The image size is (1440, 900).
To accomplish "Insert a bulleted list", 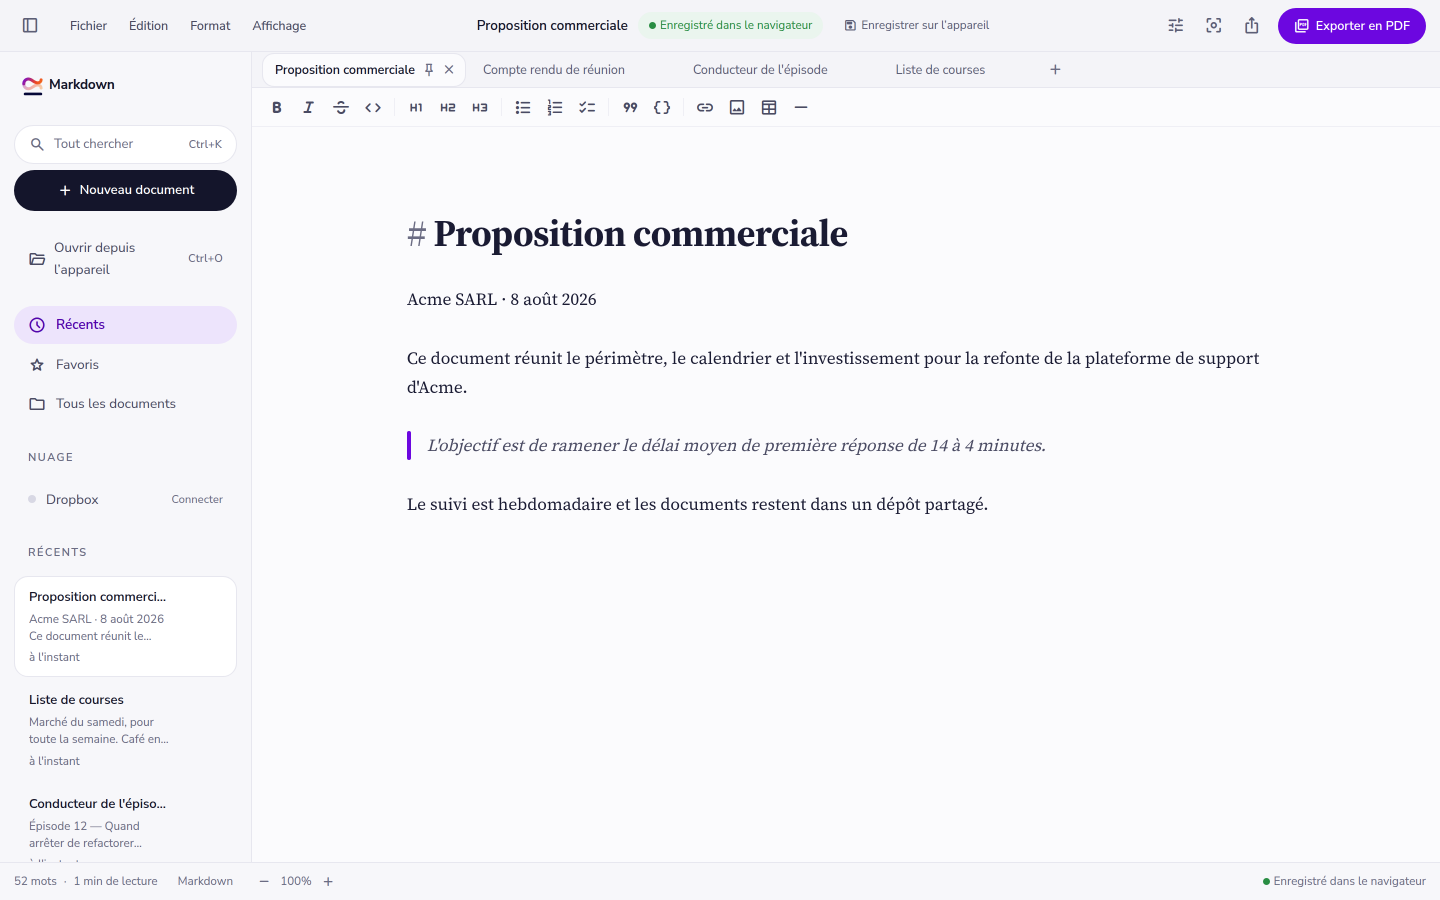I will click(x=523, y=108).
